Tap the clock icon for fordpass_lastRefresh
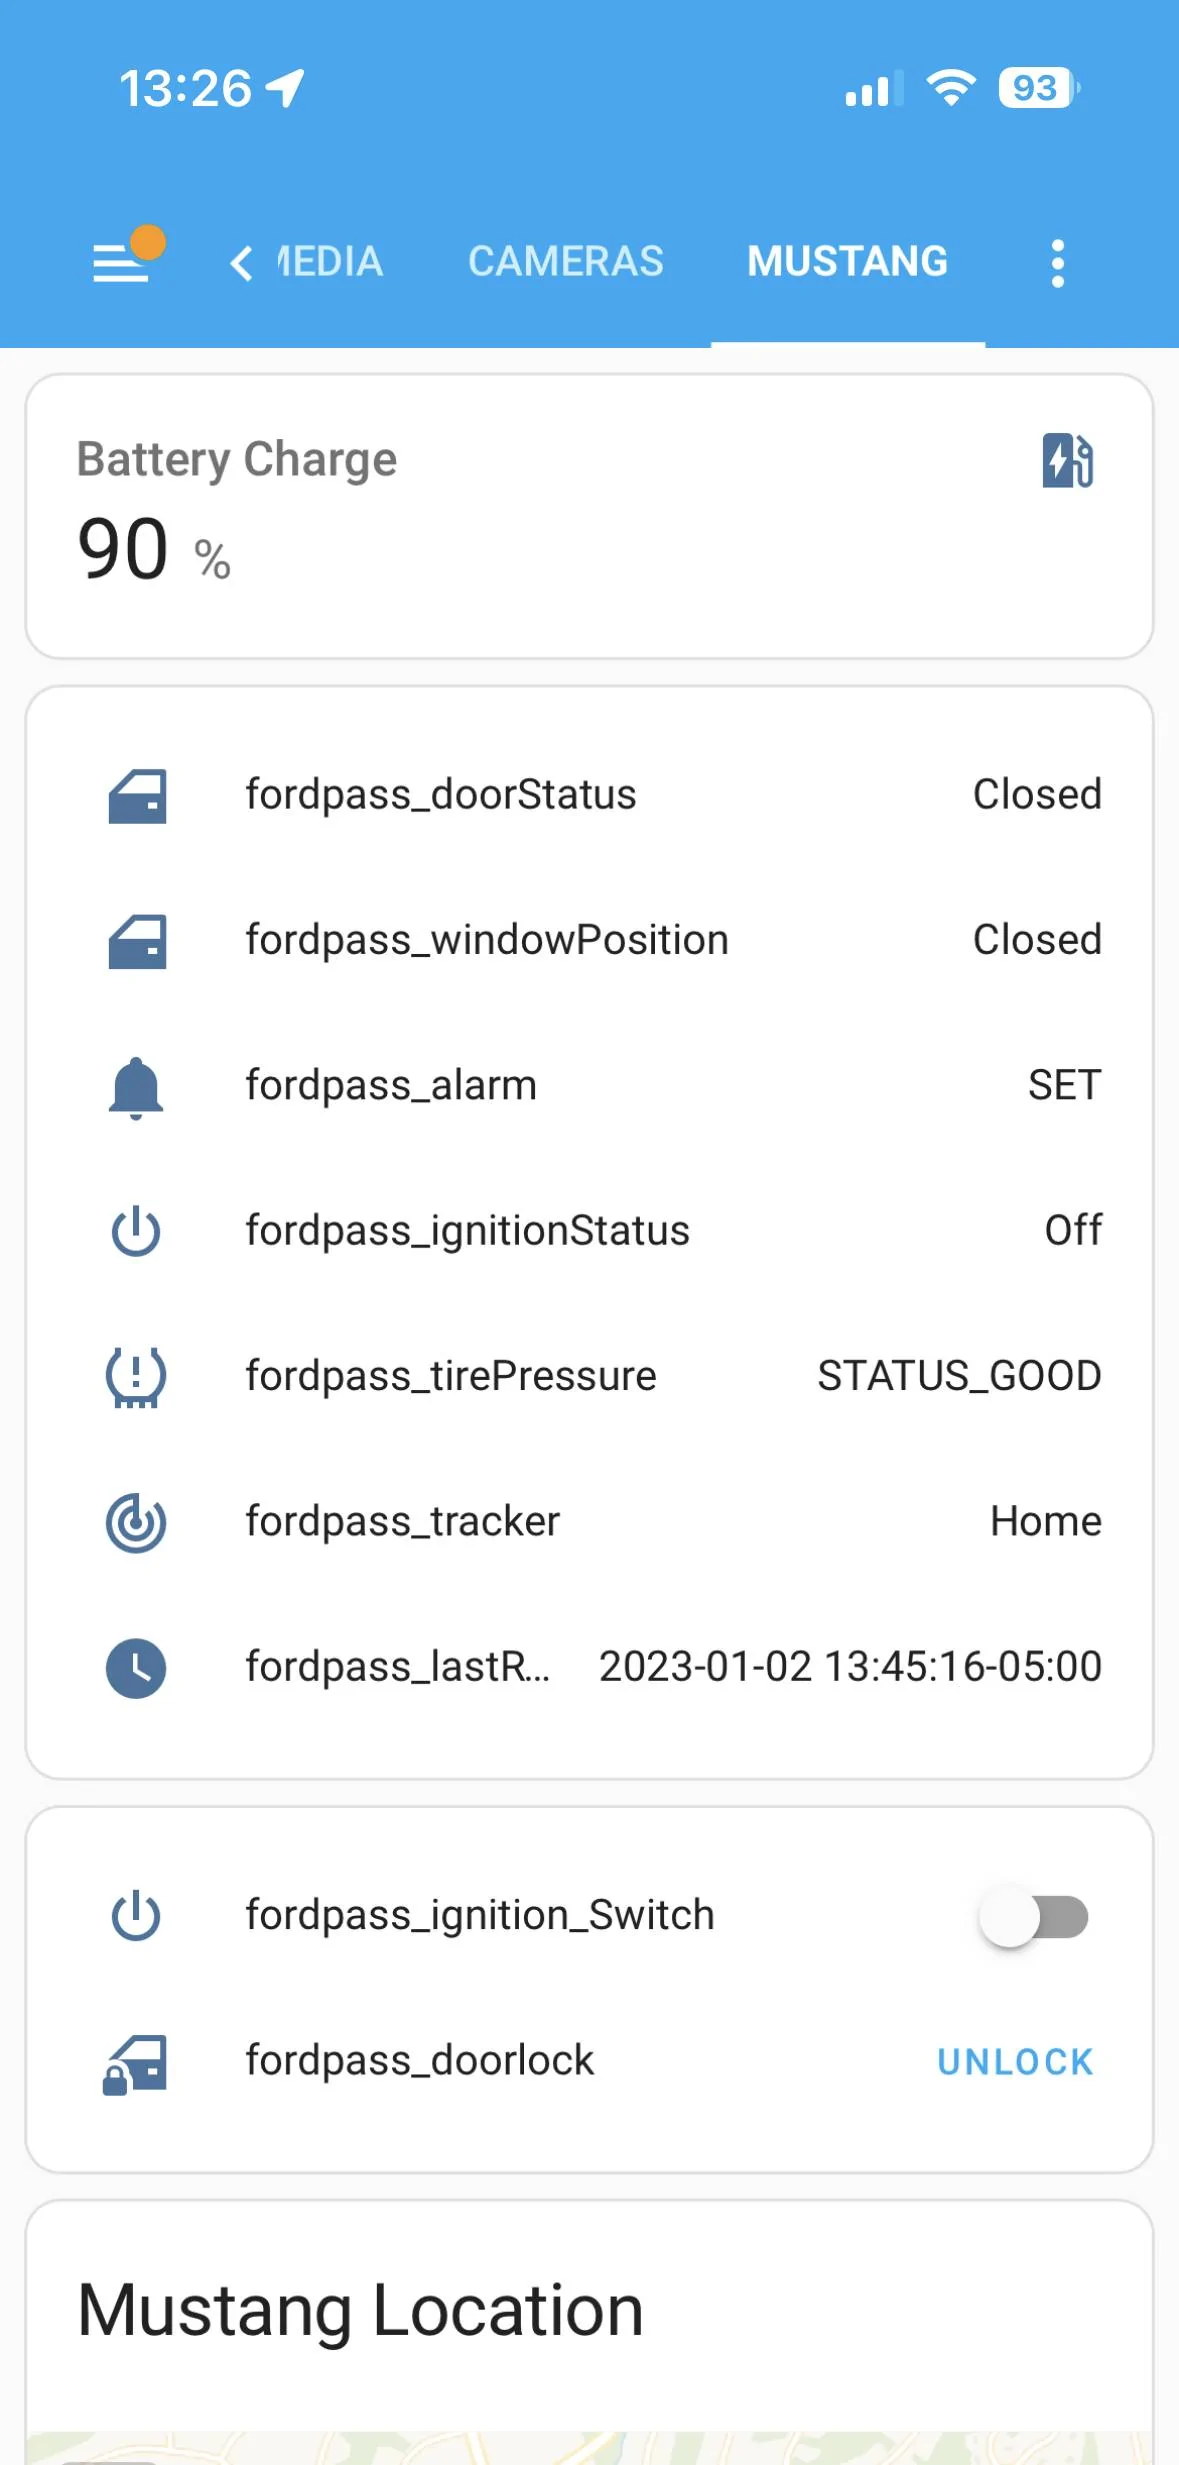The height and width of the screenshot is (2465, 1179). click(x=136, y=1668)
